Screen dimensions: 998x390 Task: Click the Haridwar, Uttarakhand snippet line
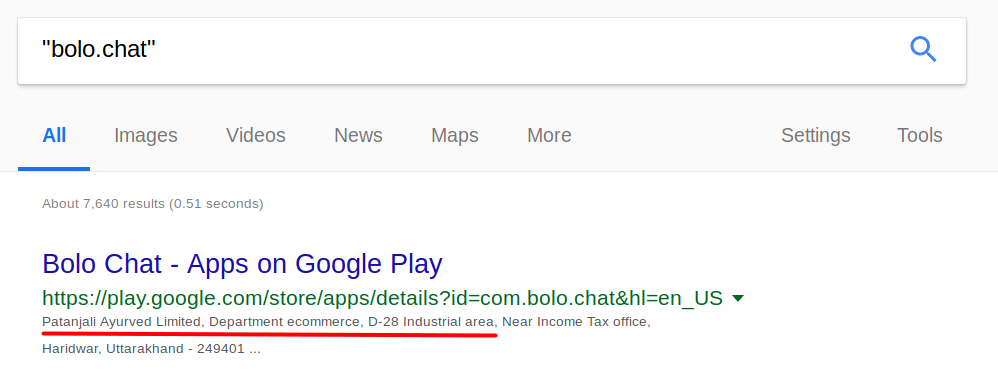pyautogui.click(x=151, y=349)
